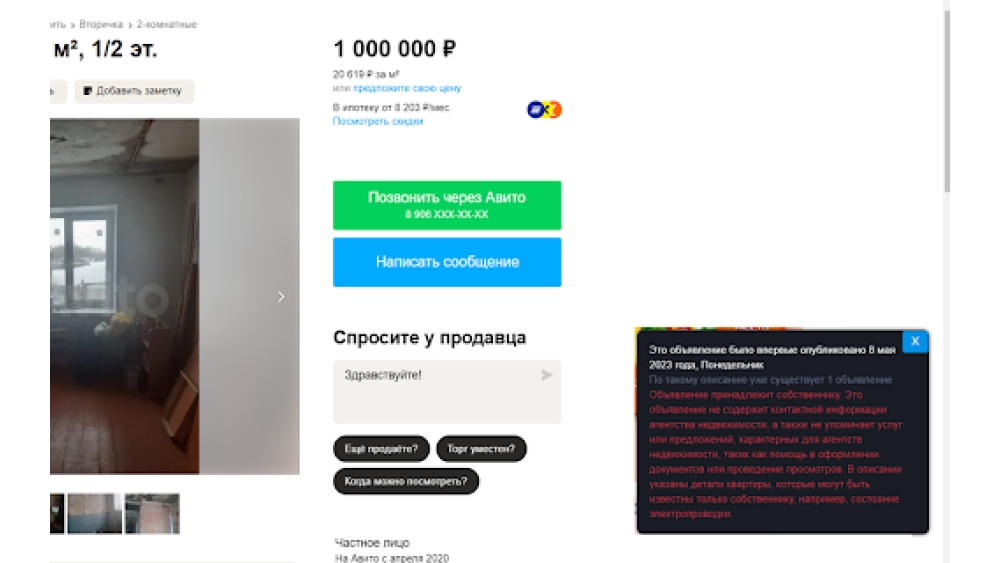Select the third photo thumbnail
Screen dimensions: 1000x563
[x=152, y=513]
